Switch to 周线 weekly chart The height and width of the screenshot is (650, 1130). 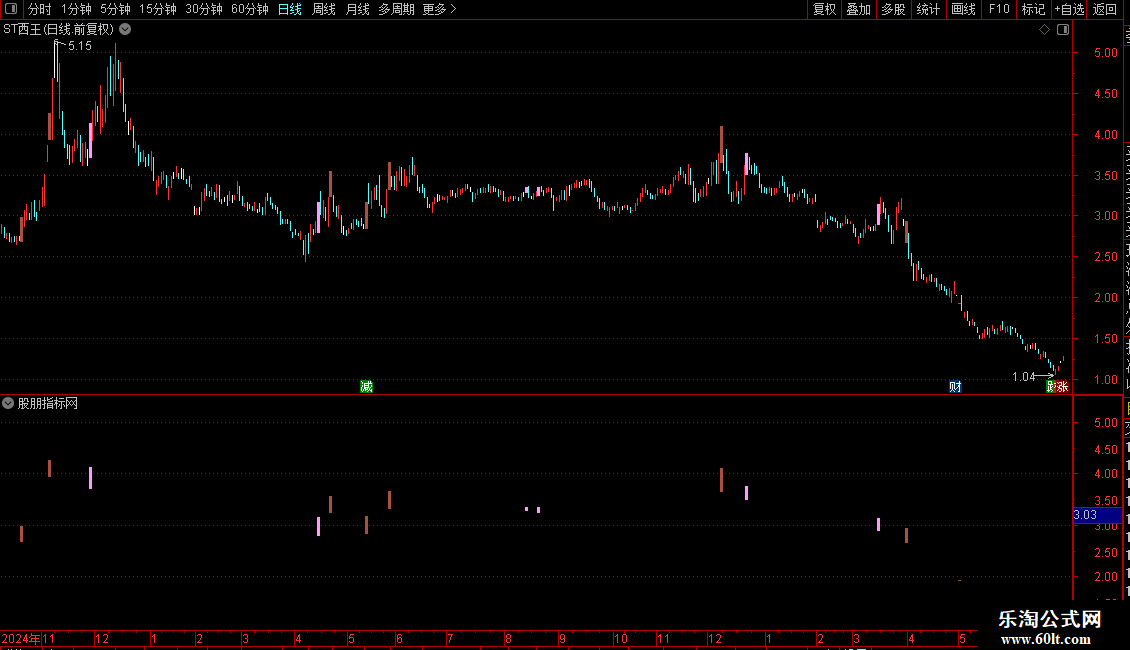click(x=324, y=9)
